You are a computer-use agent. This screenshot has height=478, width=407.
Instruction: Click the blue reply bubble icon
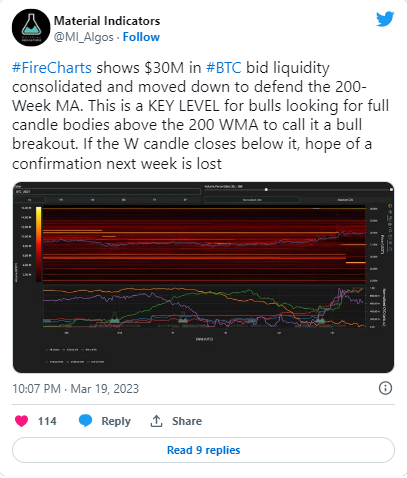pos(85,421)
